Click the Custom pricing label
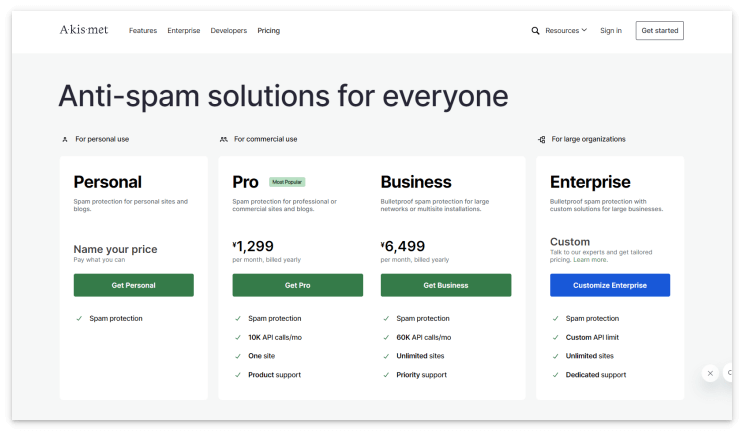 pos(570,242)
